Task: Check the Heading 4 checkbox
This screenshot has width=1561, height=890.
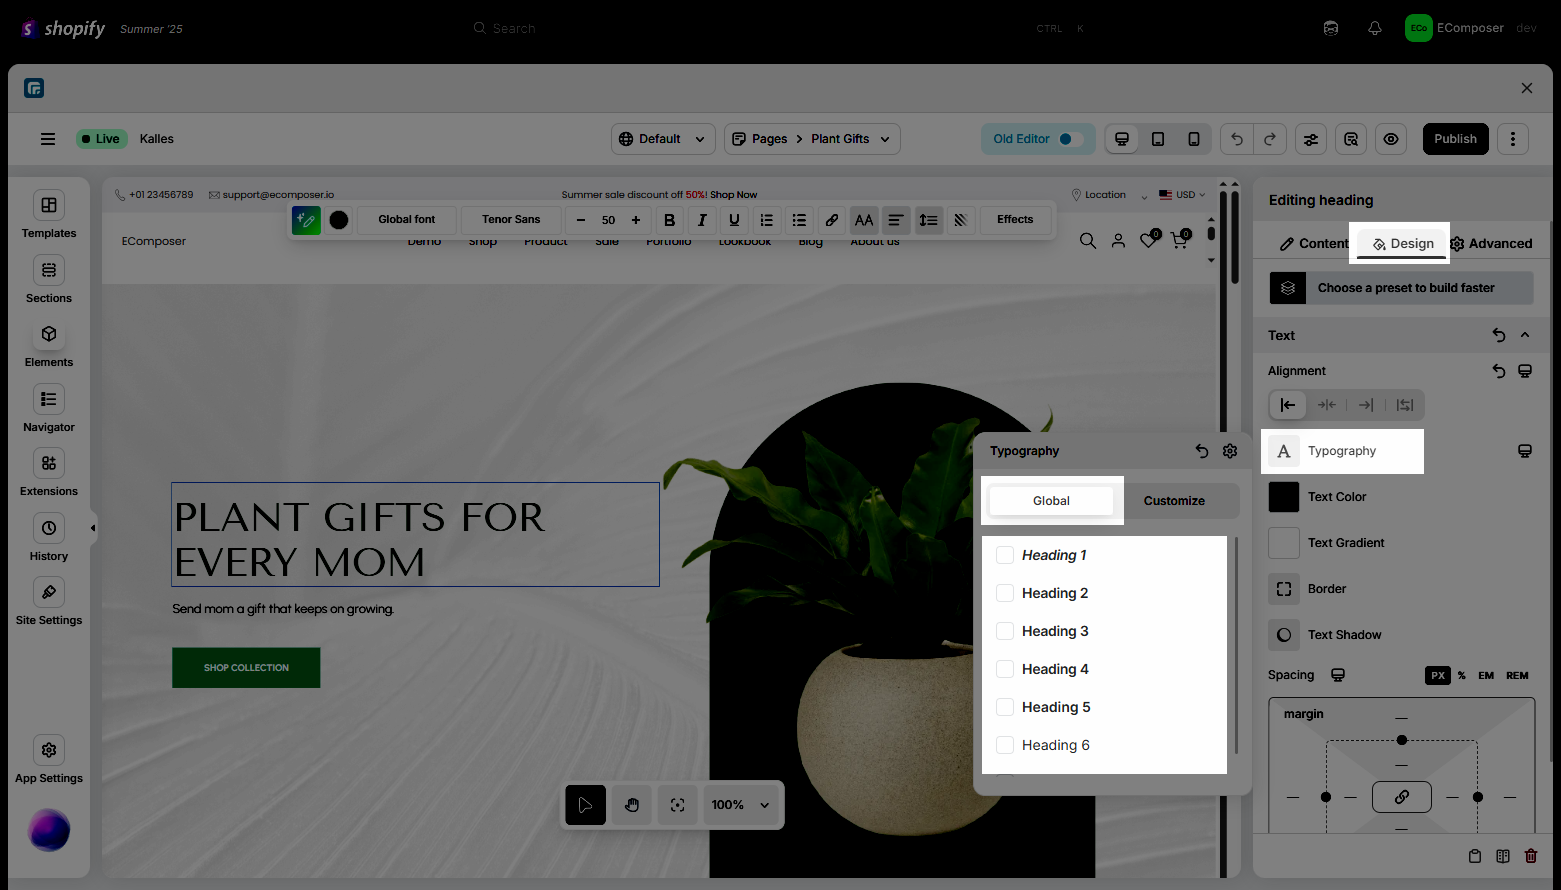Action: [x=1005, y=669]
